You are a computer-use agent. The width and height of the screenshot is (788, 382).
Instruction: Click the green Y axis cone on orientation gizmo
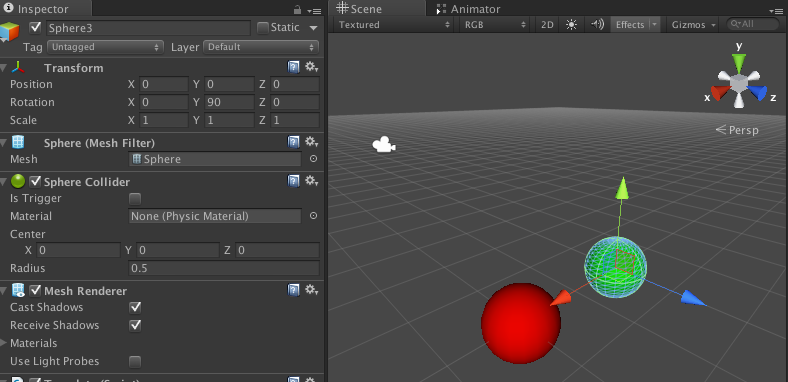coord(739,64)
